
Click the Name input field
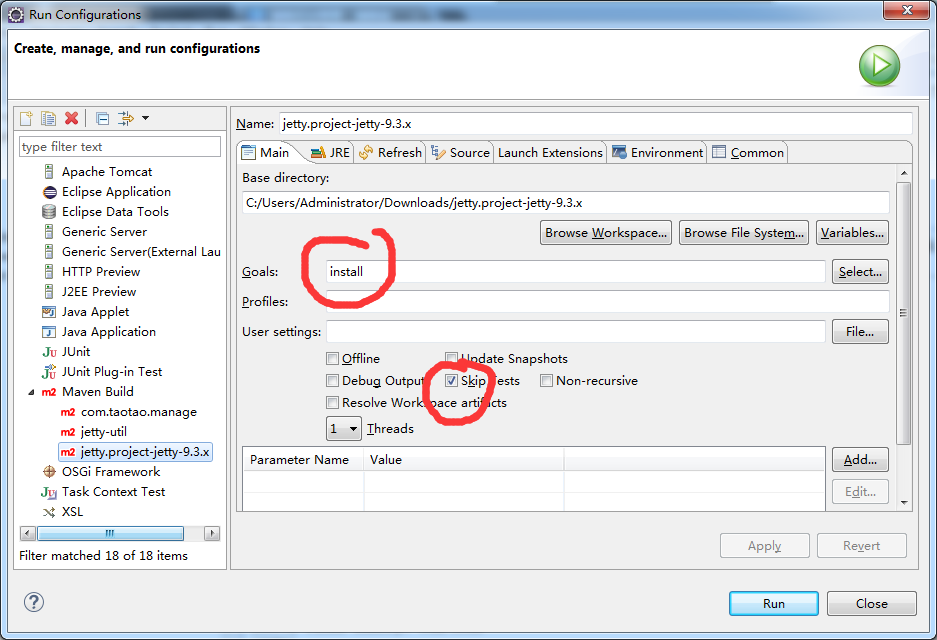point(595,124)
